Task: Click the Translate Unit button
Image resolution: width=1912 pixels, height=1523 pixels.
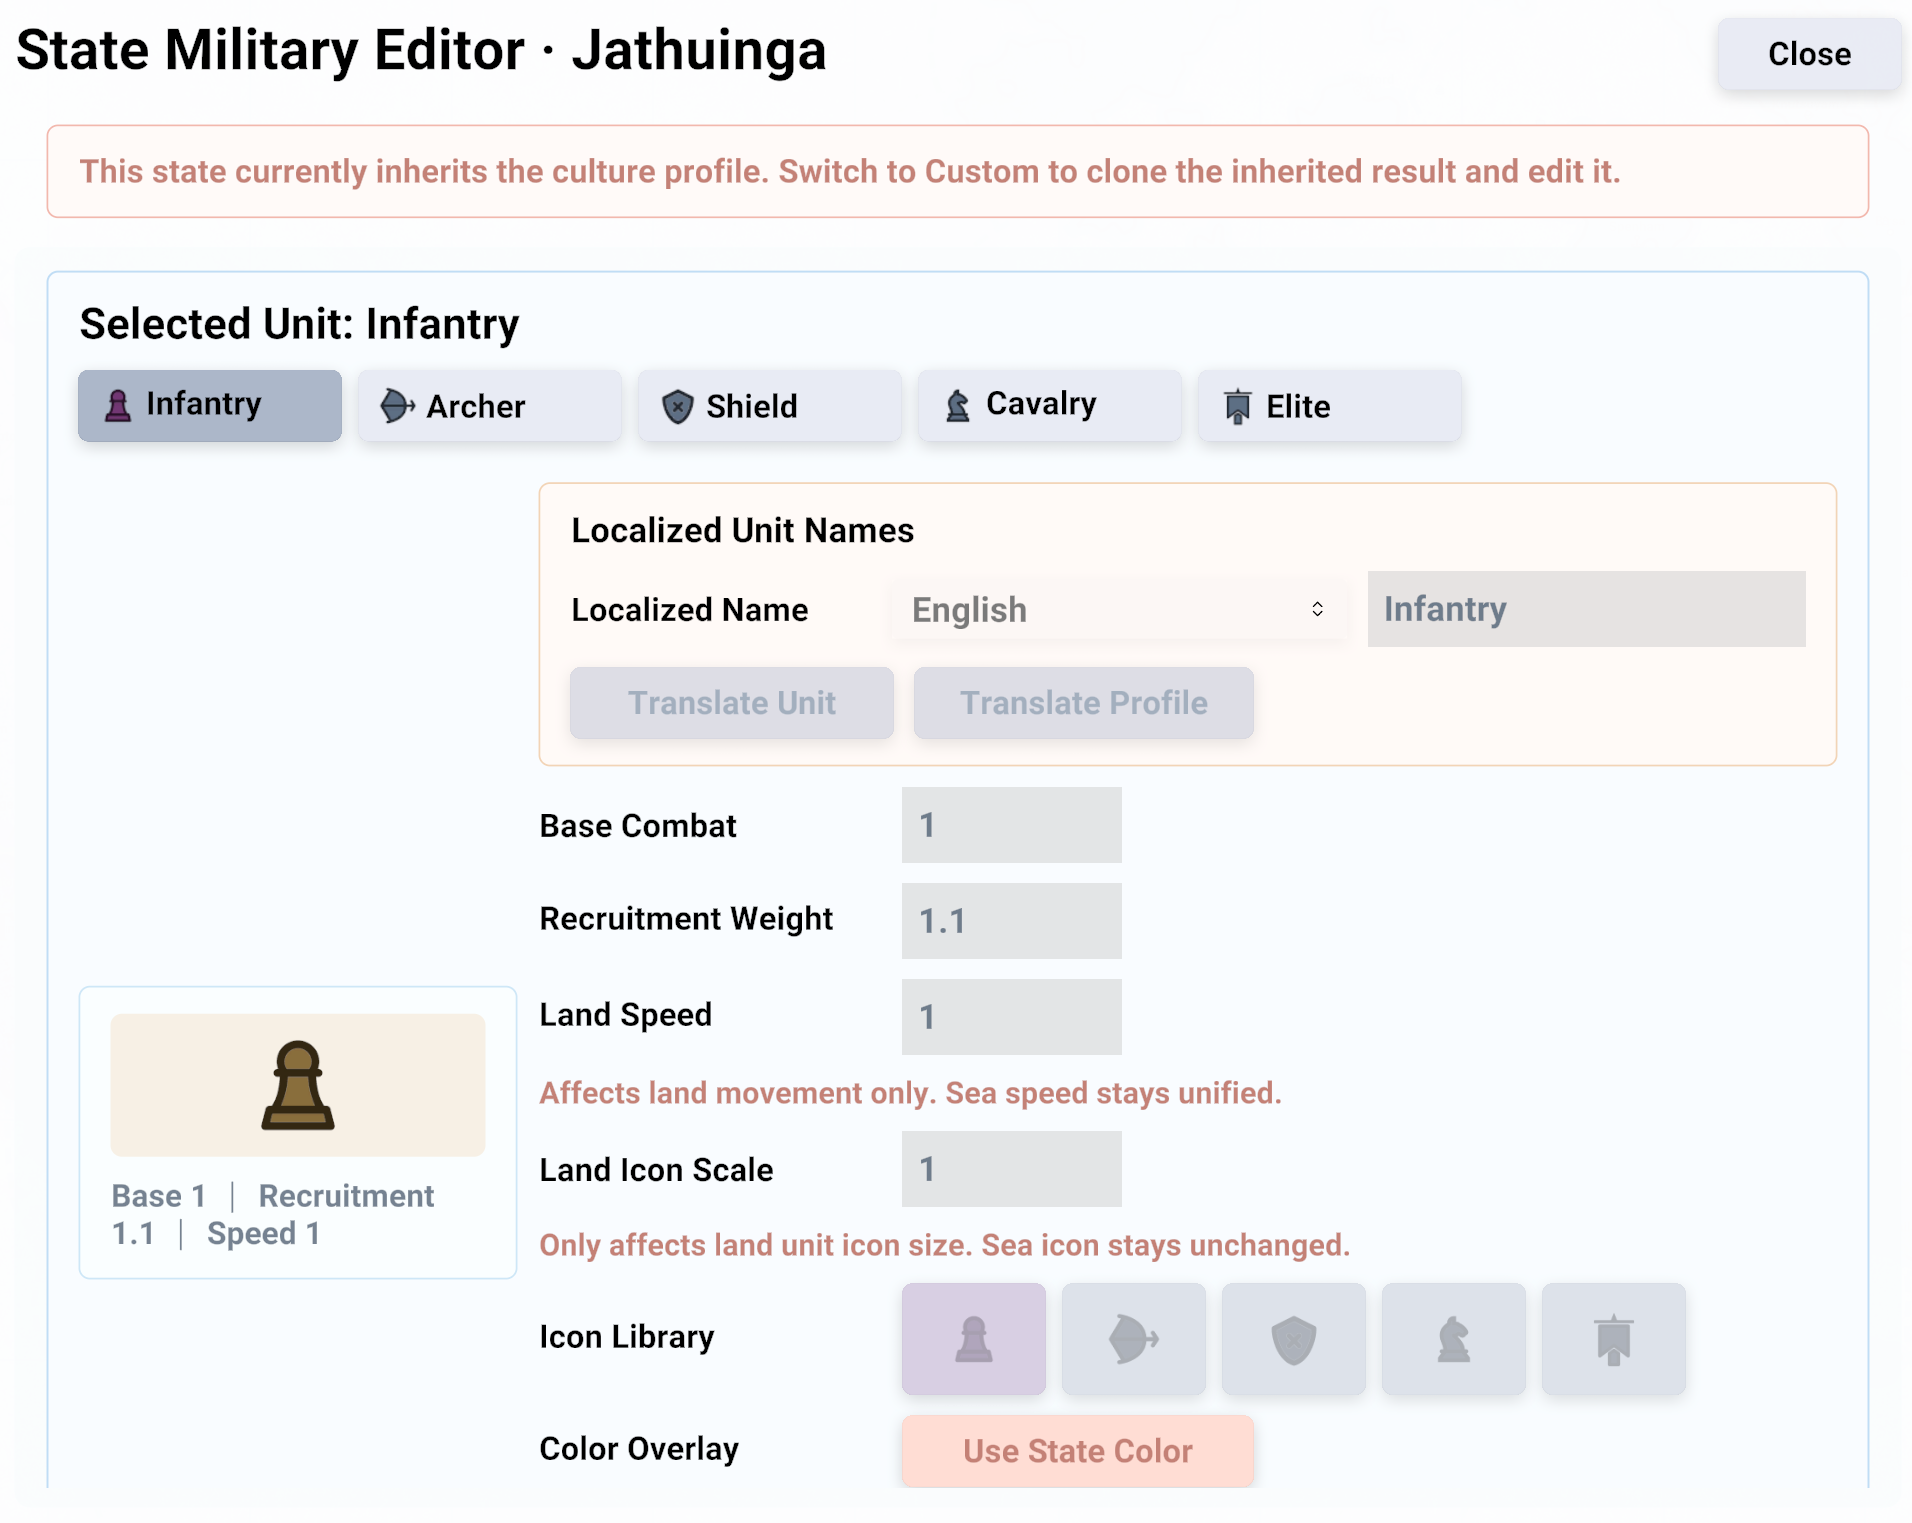Action: click(x=731, y=703)
